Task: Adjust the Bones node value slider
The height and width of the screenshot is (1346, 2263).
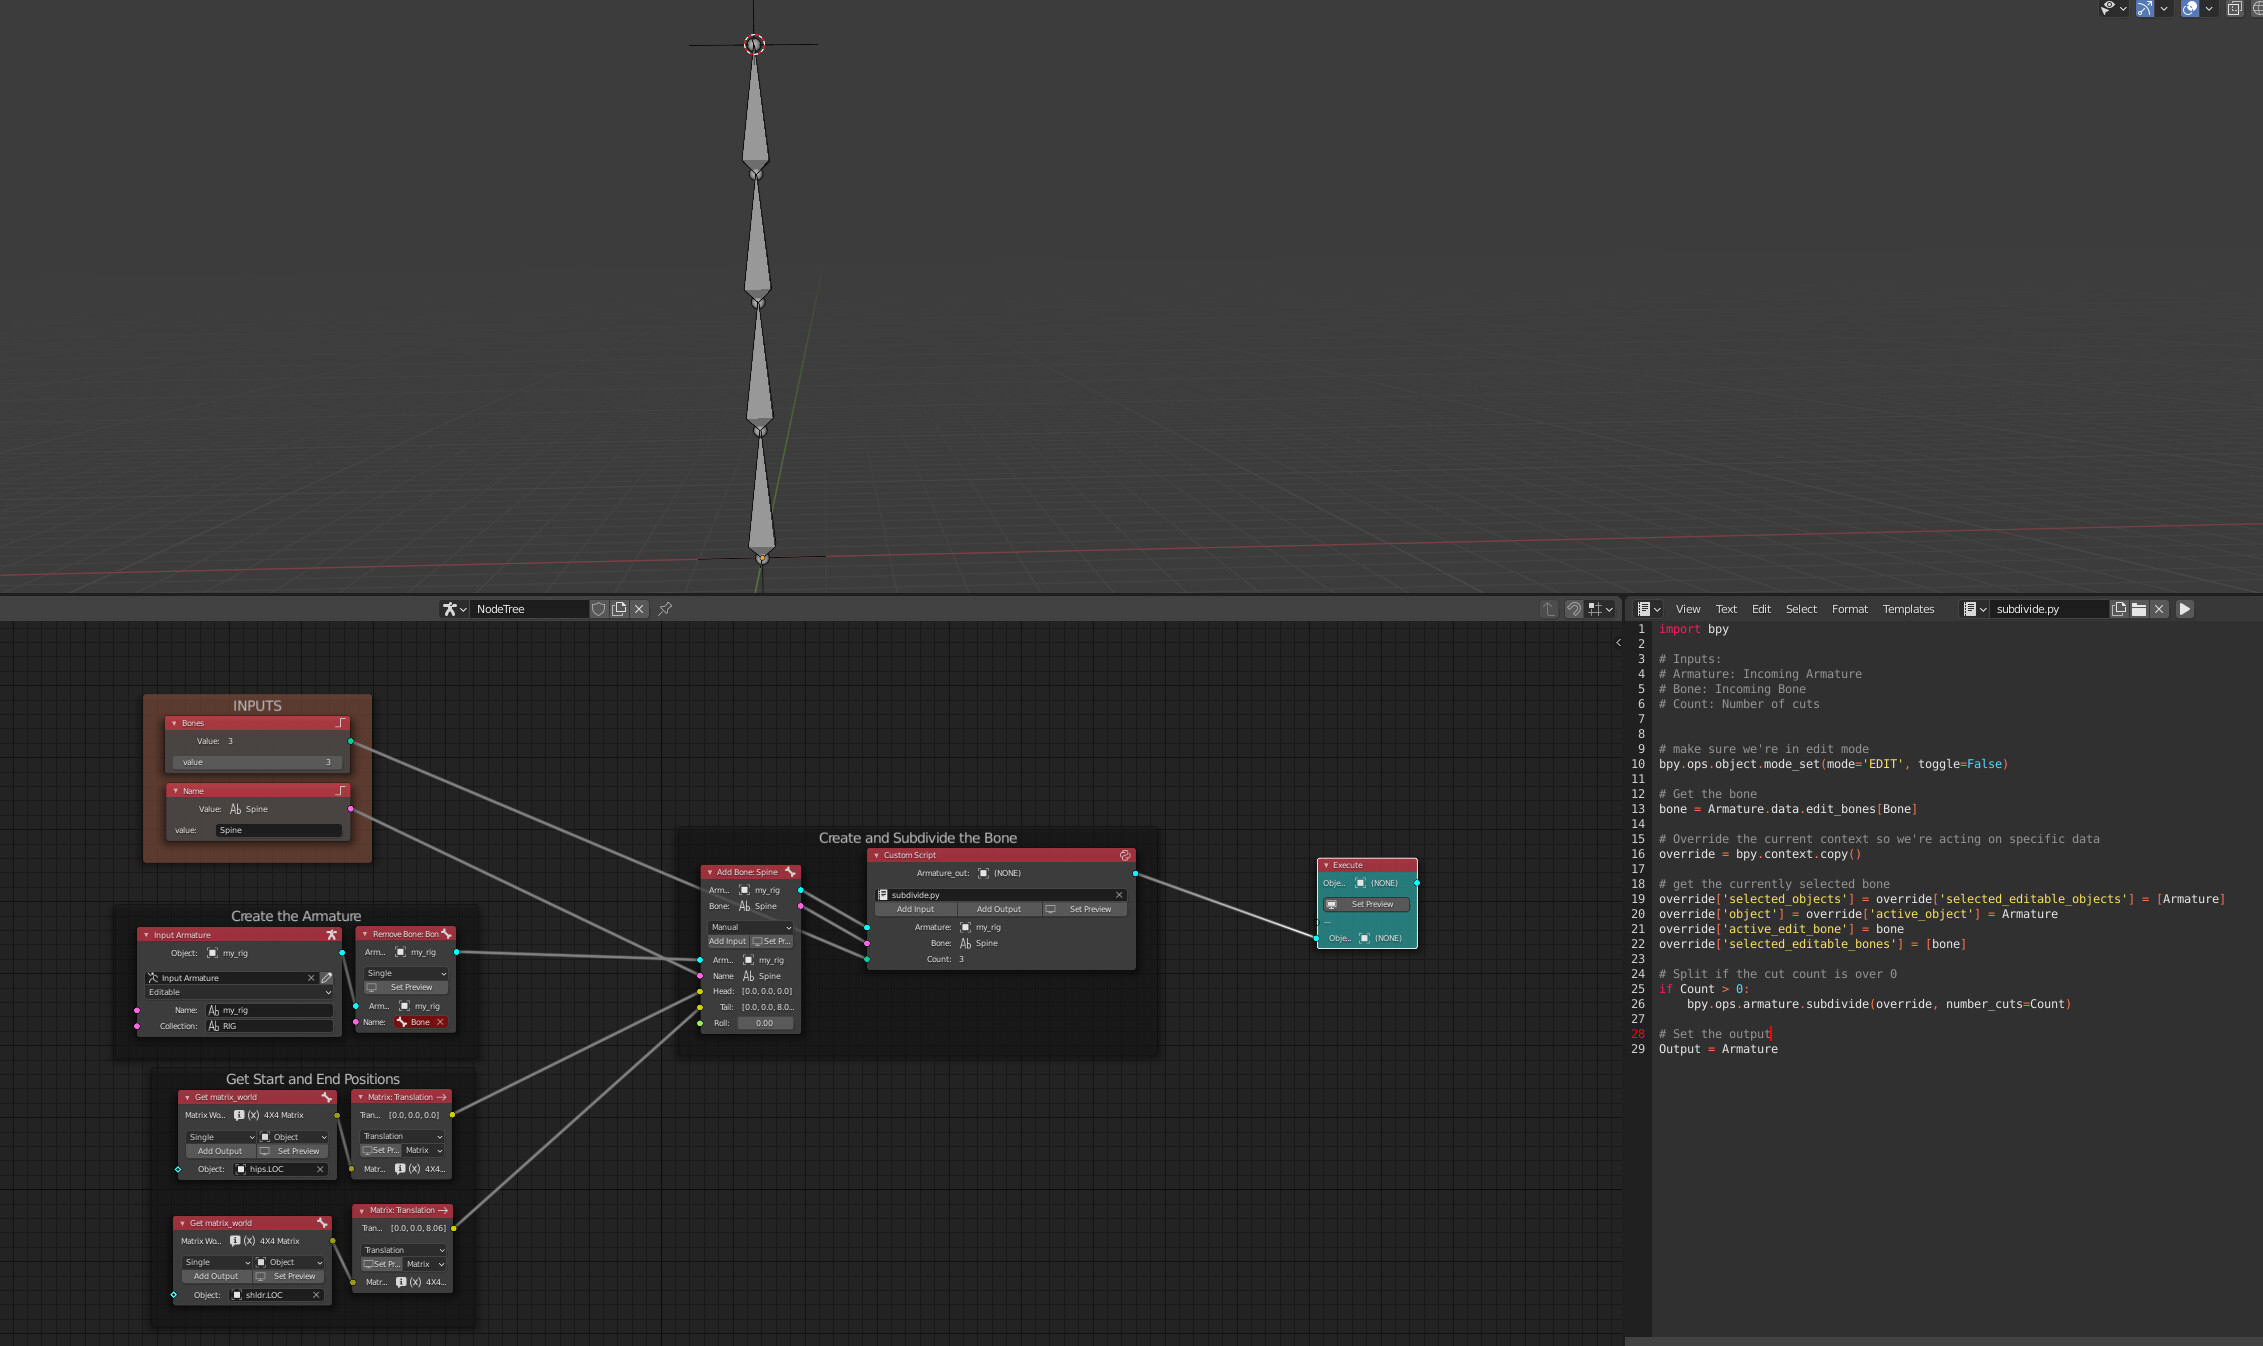Action: point(257,762)
